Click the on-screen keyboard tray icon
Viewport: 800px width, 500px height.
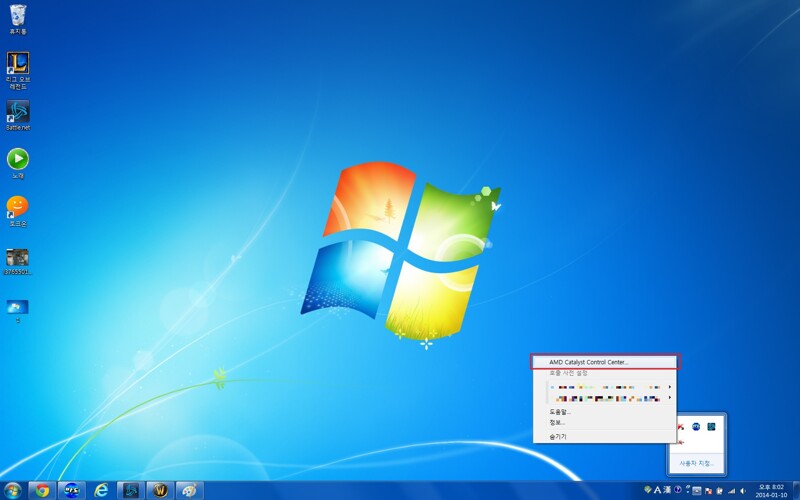click(x=696, y=491)
